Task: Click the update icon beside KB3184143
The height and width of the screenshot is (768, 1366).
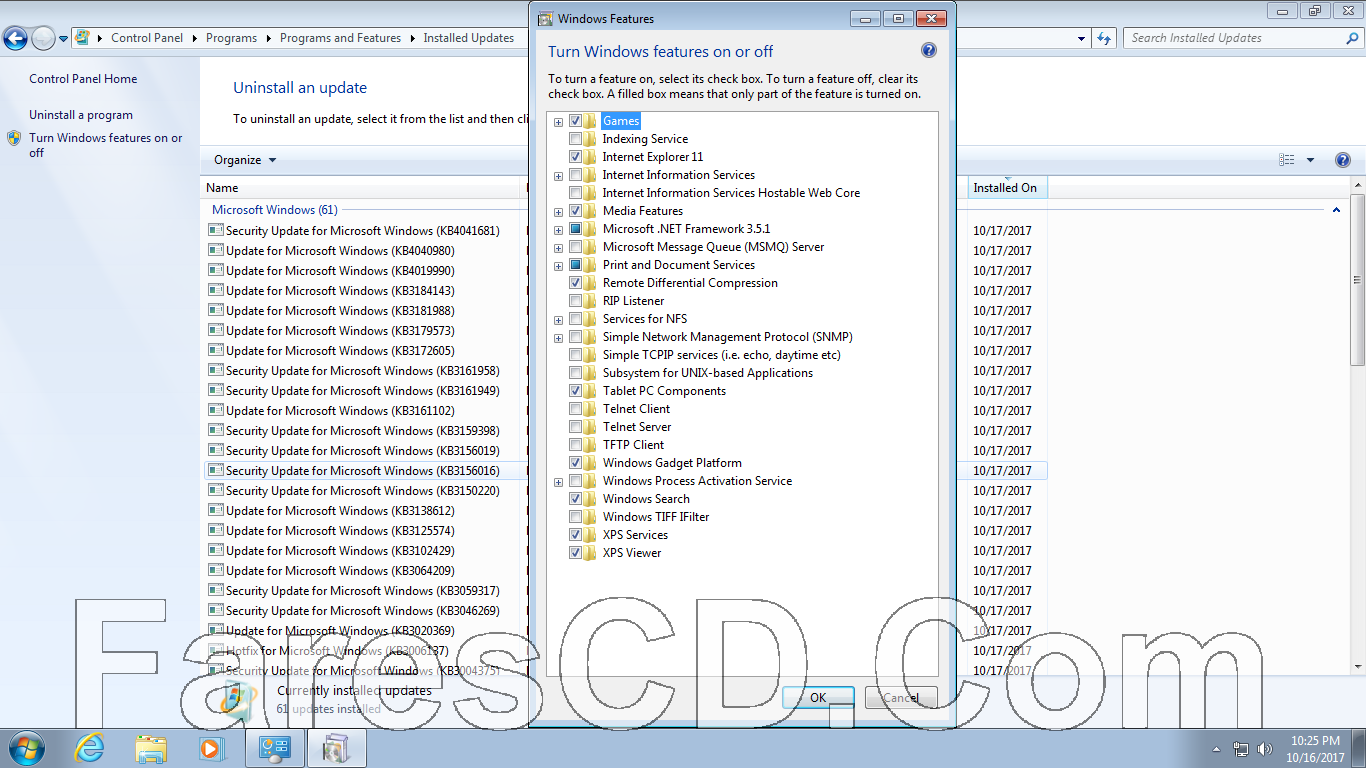Action: 215,290
